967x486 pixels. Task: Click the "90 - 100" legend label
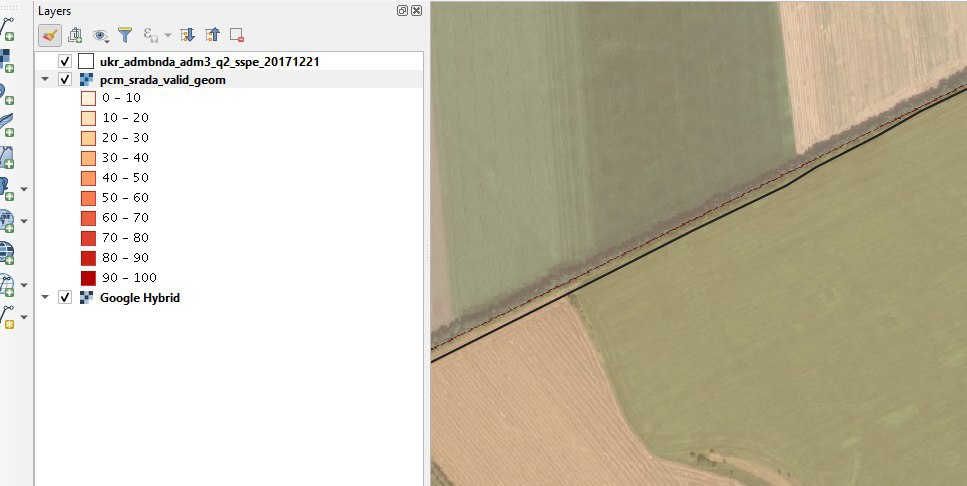click(x=130, y=278)
